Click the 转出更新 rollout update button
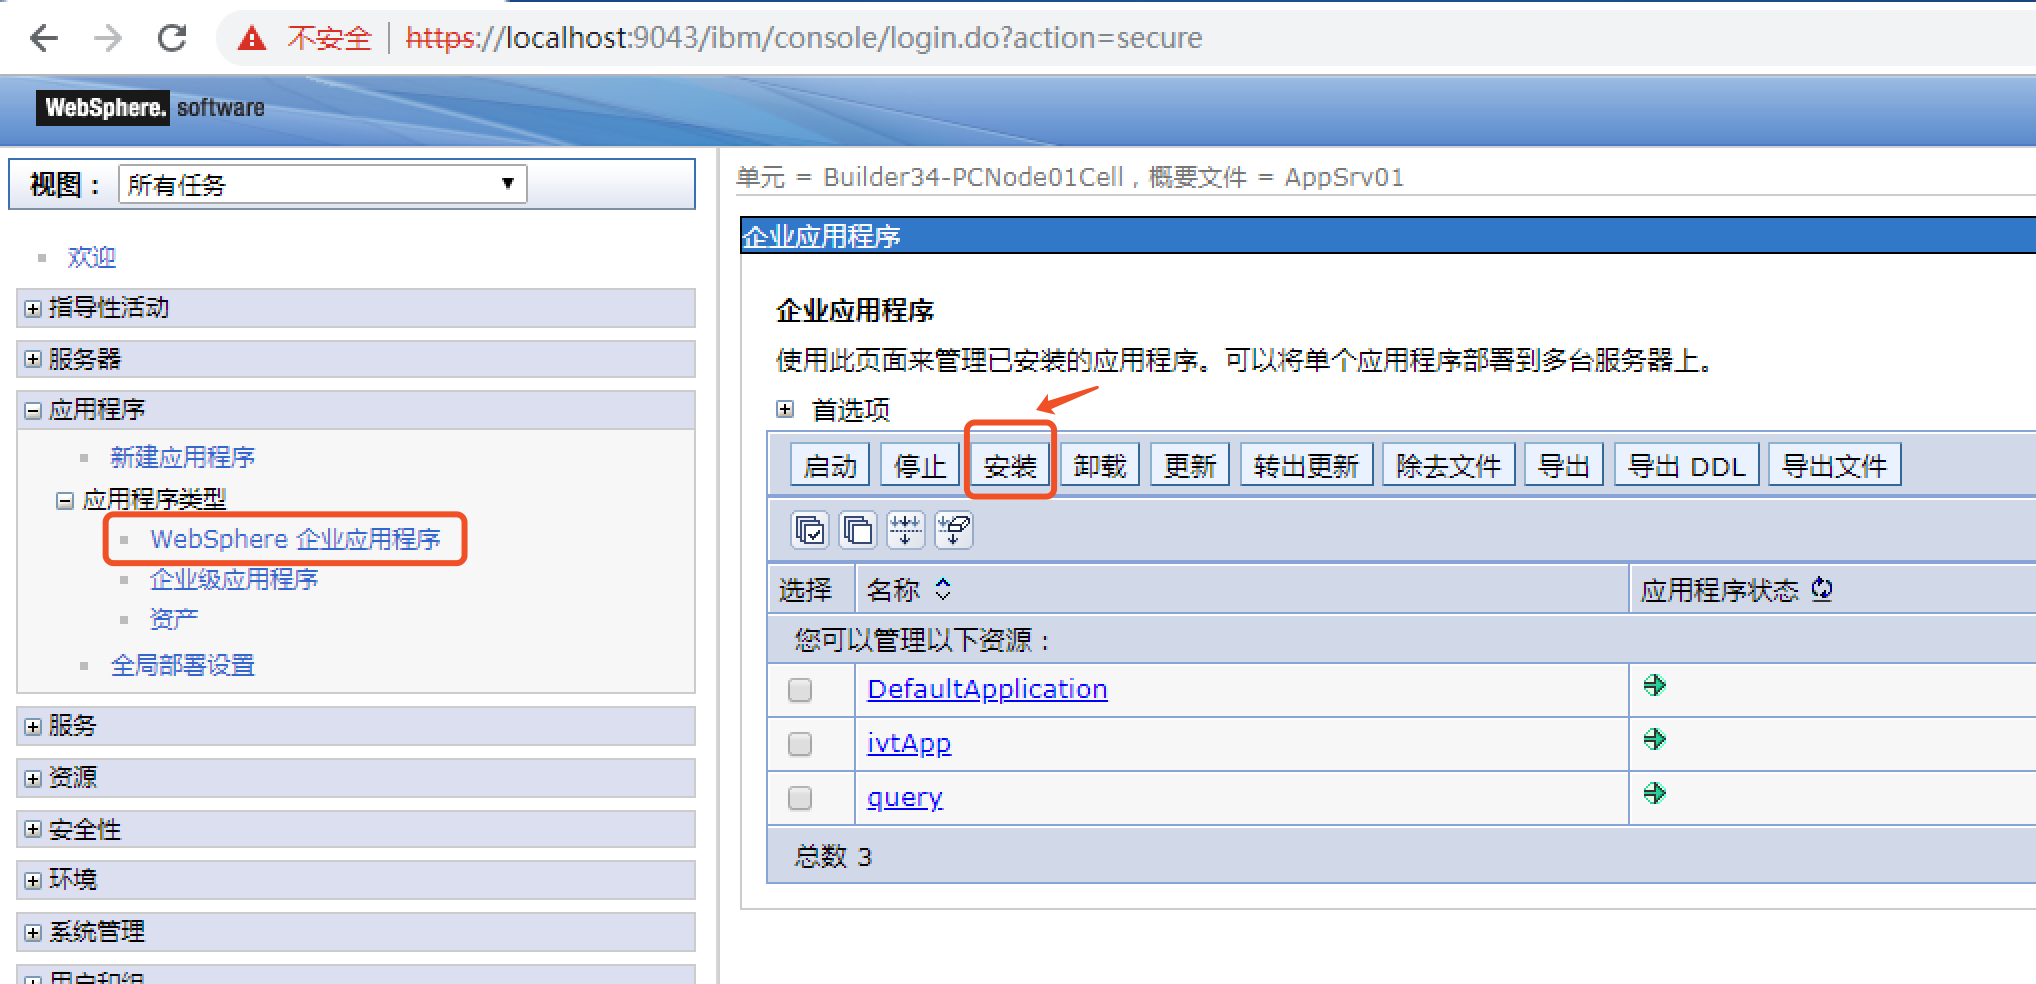 pos(1307,465)
